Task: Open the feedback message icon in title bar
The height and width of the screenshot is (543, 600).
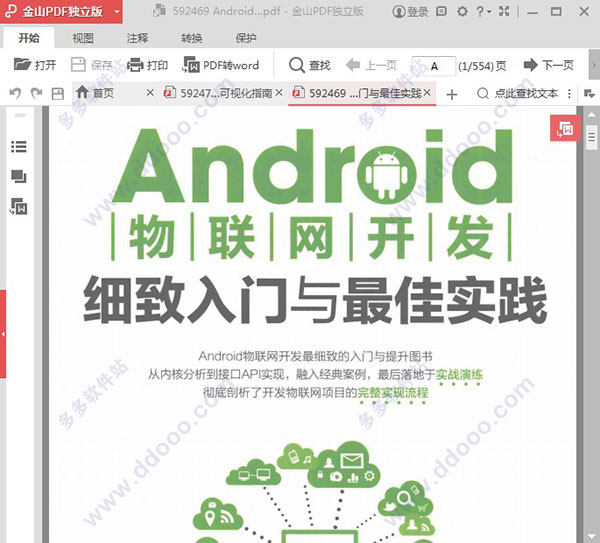Action: click(x=441, y=11)
